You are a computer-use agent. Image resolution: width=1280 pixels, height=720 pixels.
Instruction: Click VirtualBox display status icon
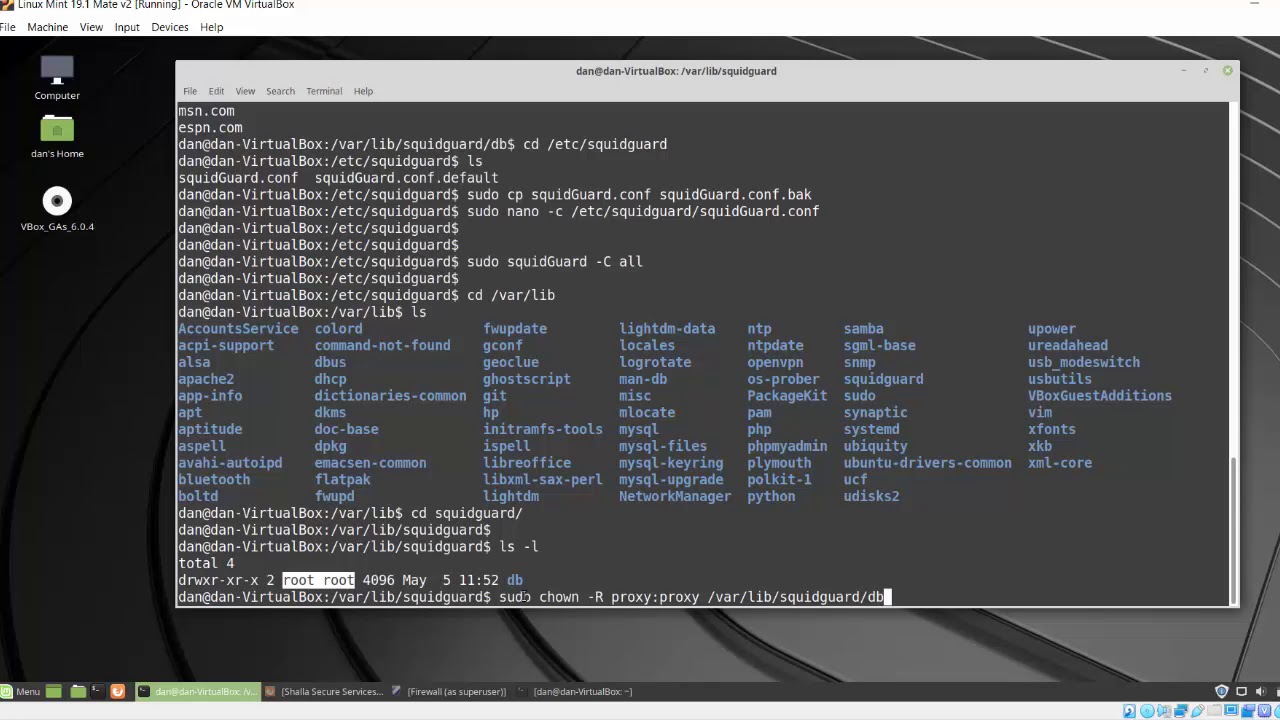(1232, 711)
